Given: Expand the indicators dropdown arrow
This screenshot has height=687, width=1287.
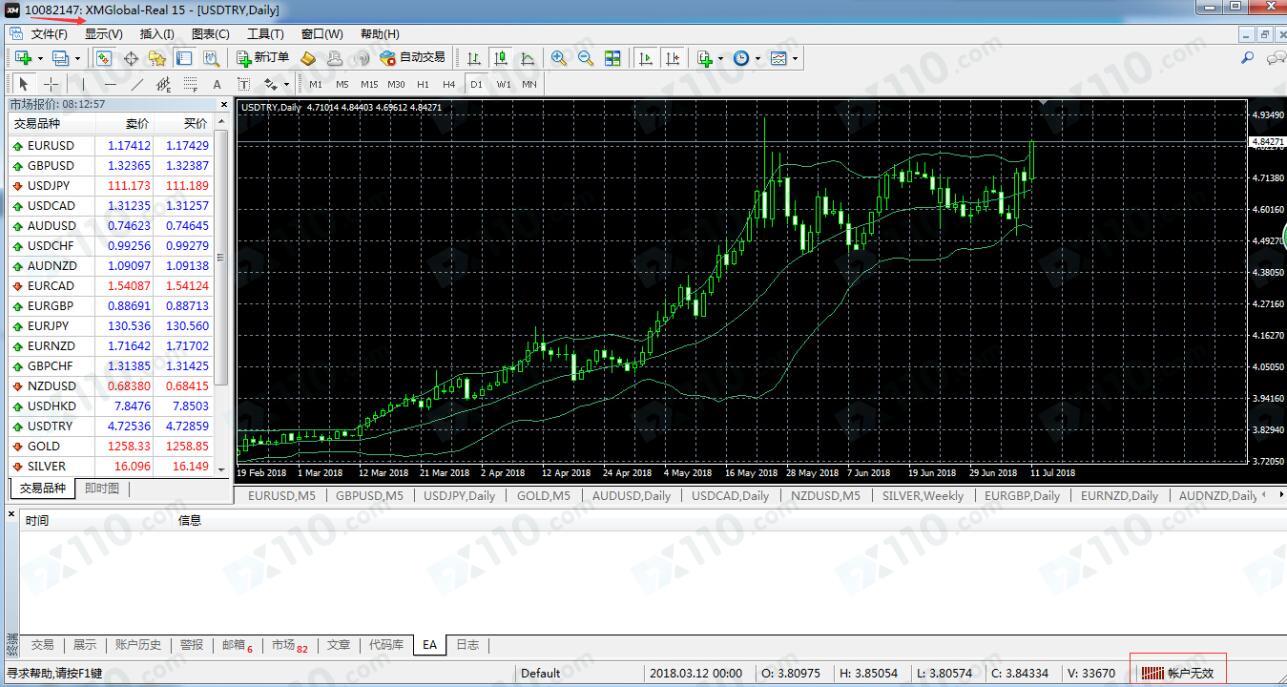Looking at the screenshot, I should [721, 59].
